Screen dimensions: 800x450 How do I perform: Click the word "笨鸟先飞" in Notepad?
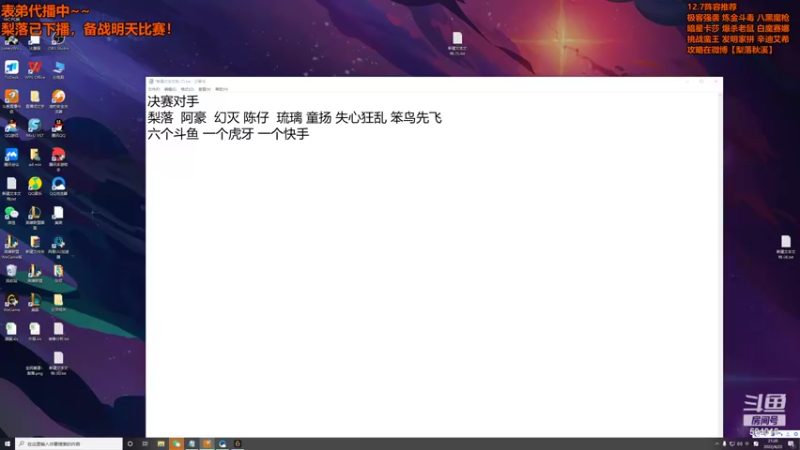pos(416,118)
